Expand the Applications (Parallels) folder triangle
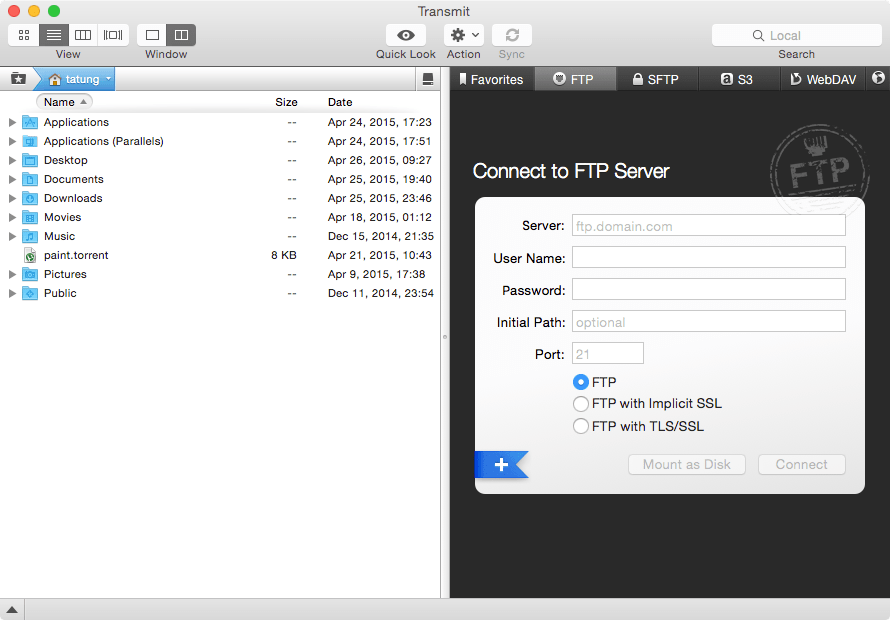The height and width of the screenshot is (620, 890). (x=12, y=141)
